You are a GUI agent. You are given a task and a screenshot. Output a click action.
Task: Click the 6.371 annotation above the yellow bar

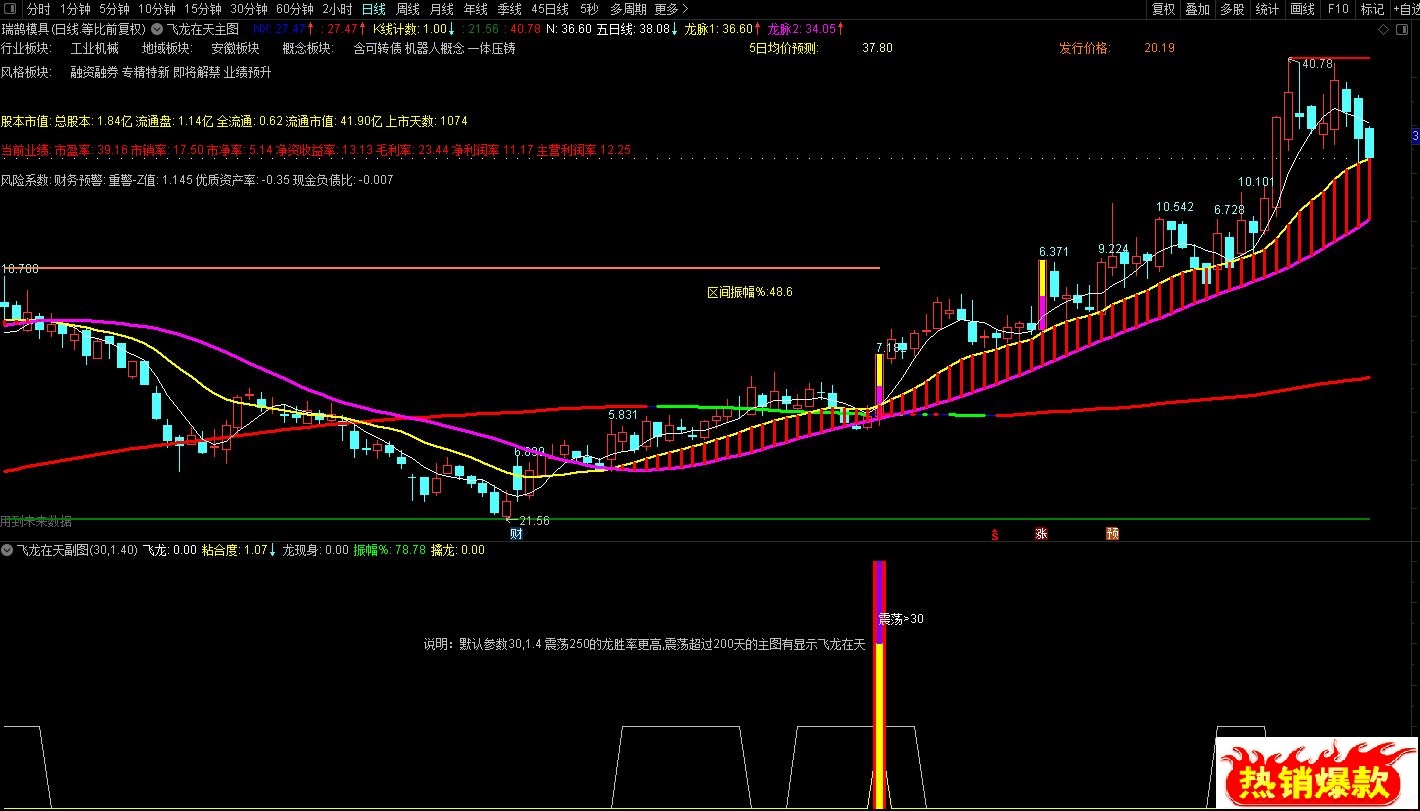pos(1054,251)
